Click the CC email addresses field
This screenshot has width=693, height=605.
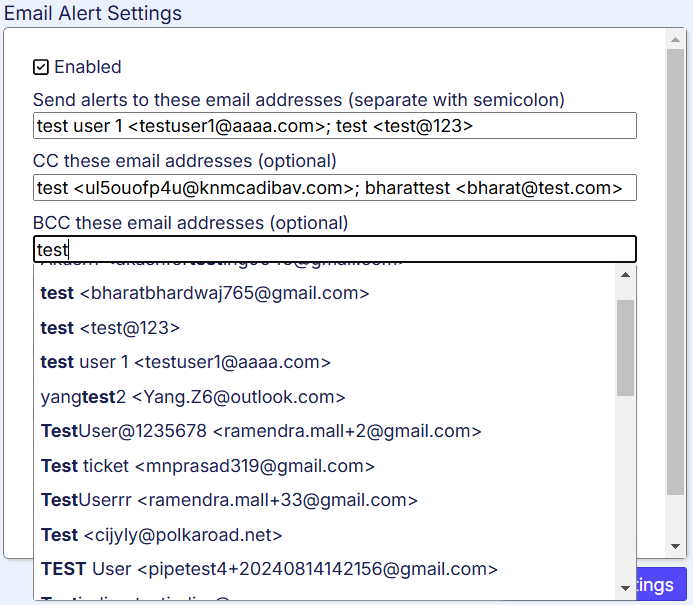[334, 188]
